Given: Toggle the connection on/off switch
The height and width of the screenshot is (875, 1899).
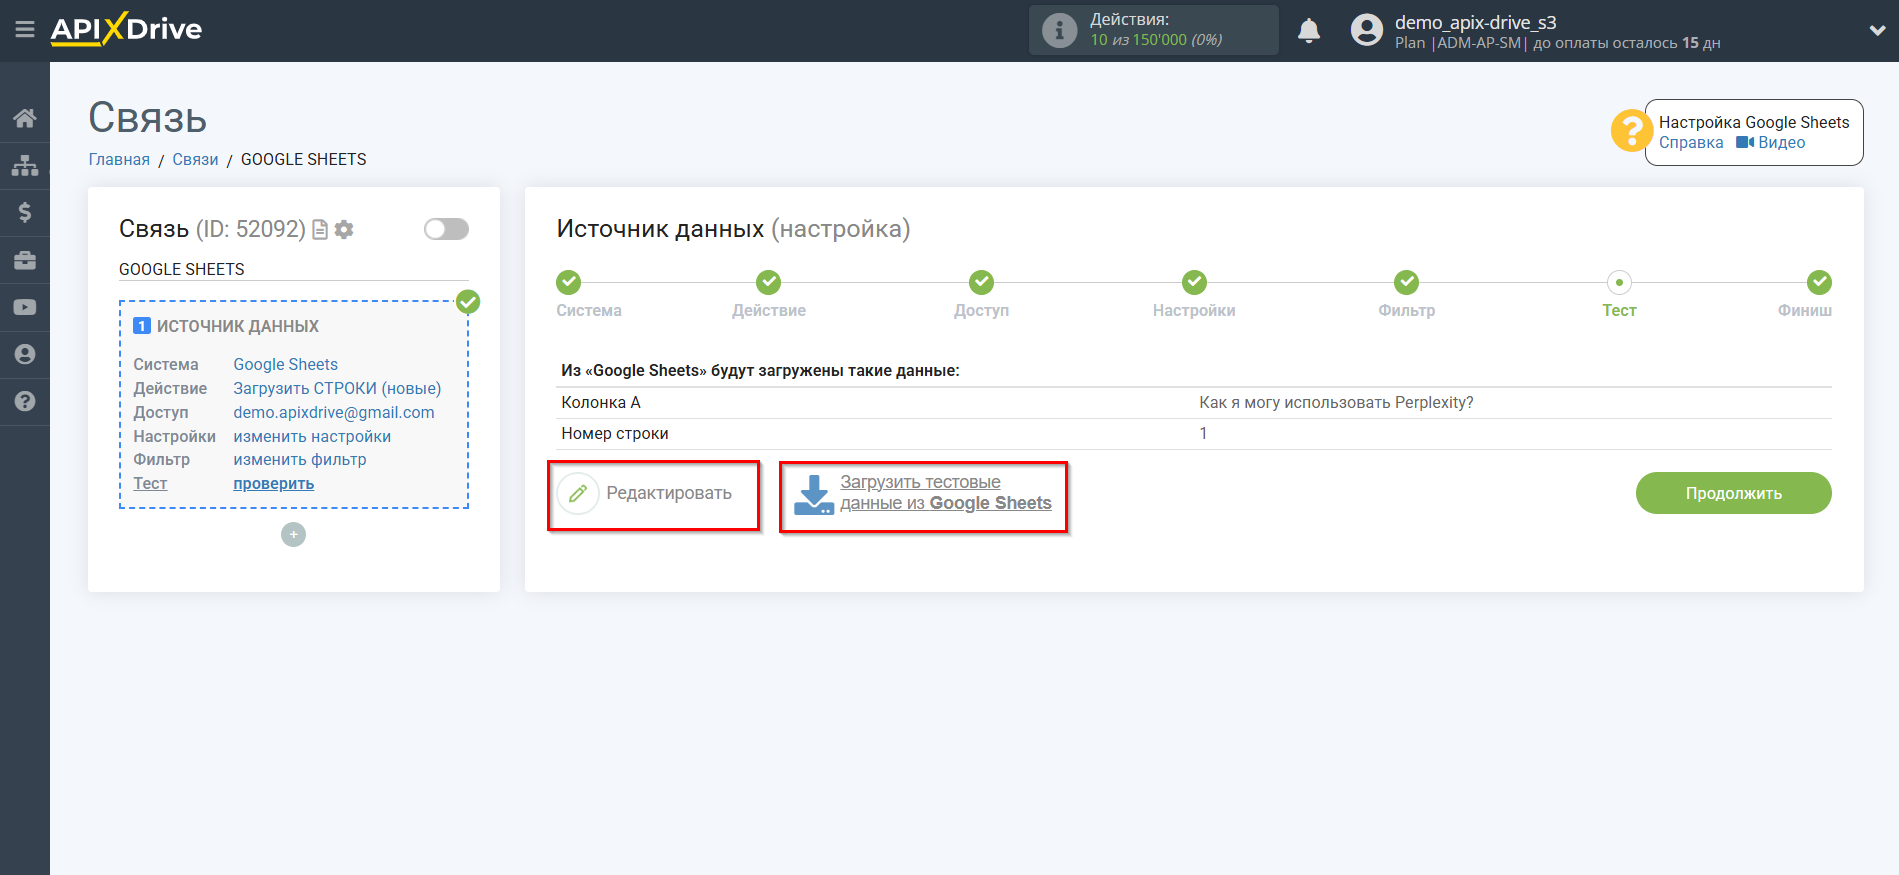Looking at the screenshot, I should [446, 229].
